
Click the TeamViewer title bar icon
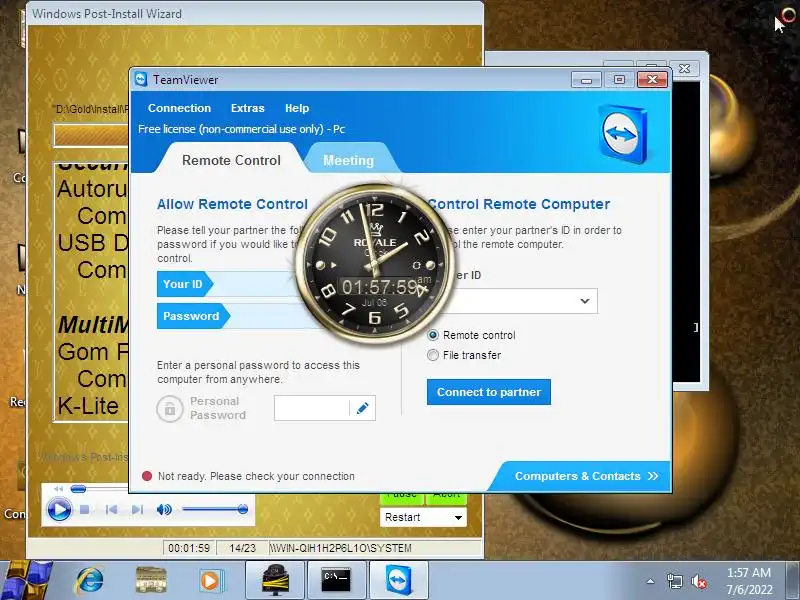[x=141, y=80]
